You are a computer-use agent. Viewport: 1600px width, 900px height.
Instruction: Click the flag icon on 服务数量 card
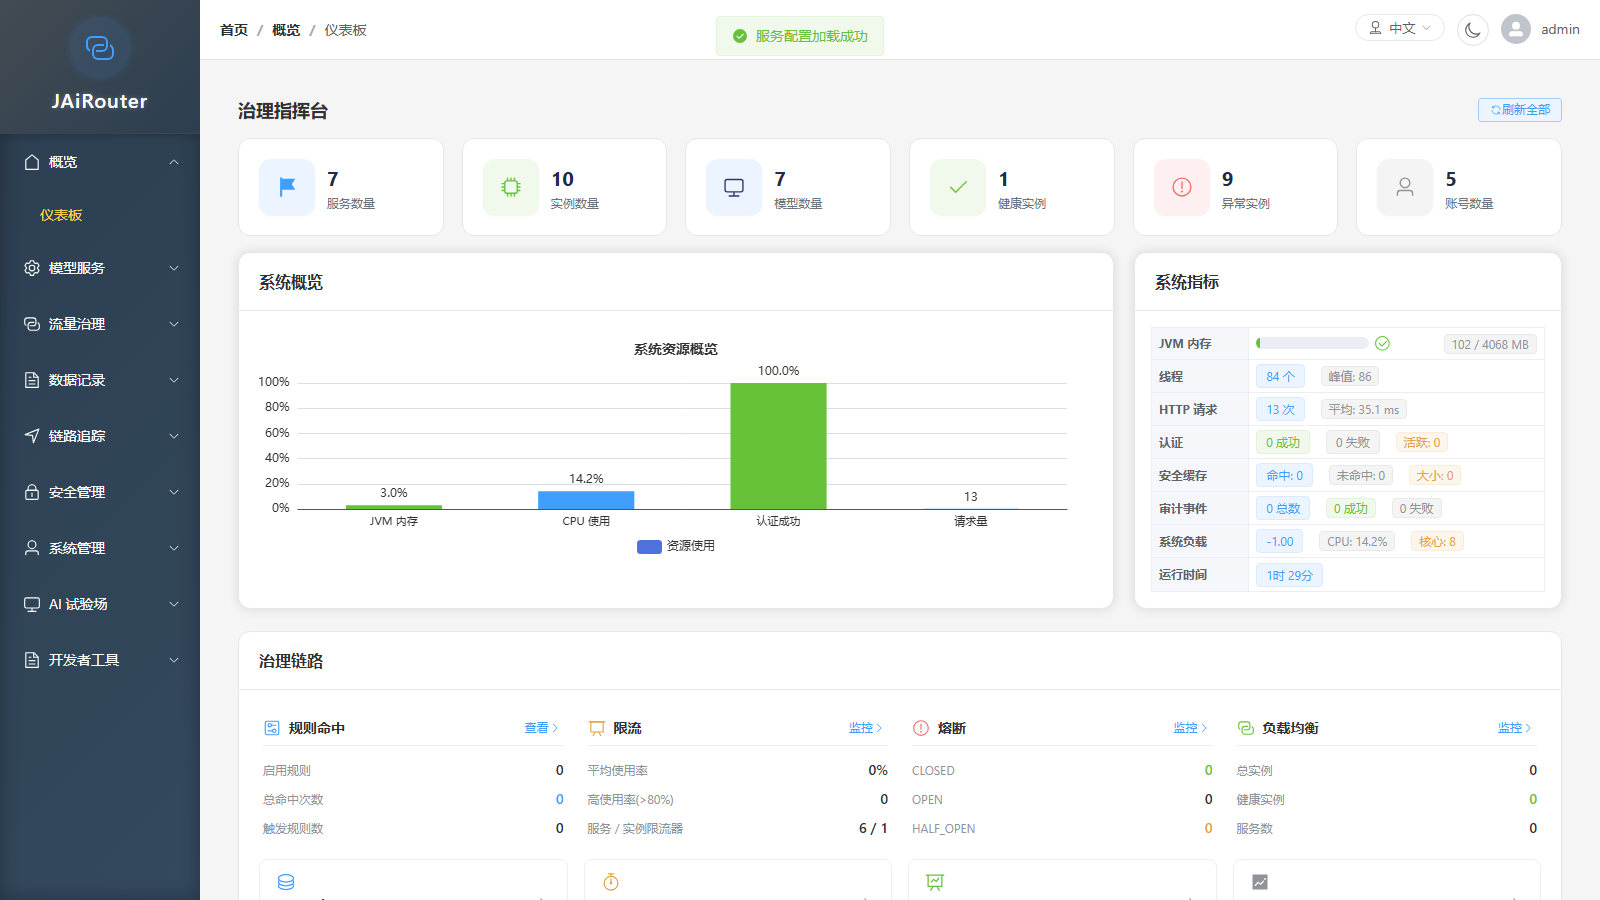[x=287, y=187]
